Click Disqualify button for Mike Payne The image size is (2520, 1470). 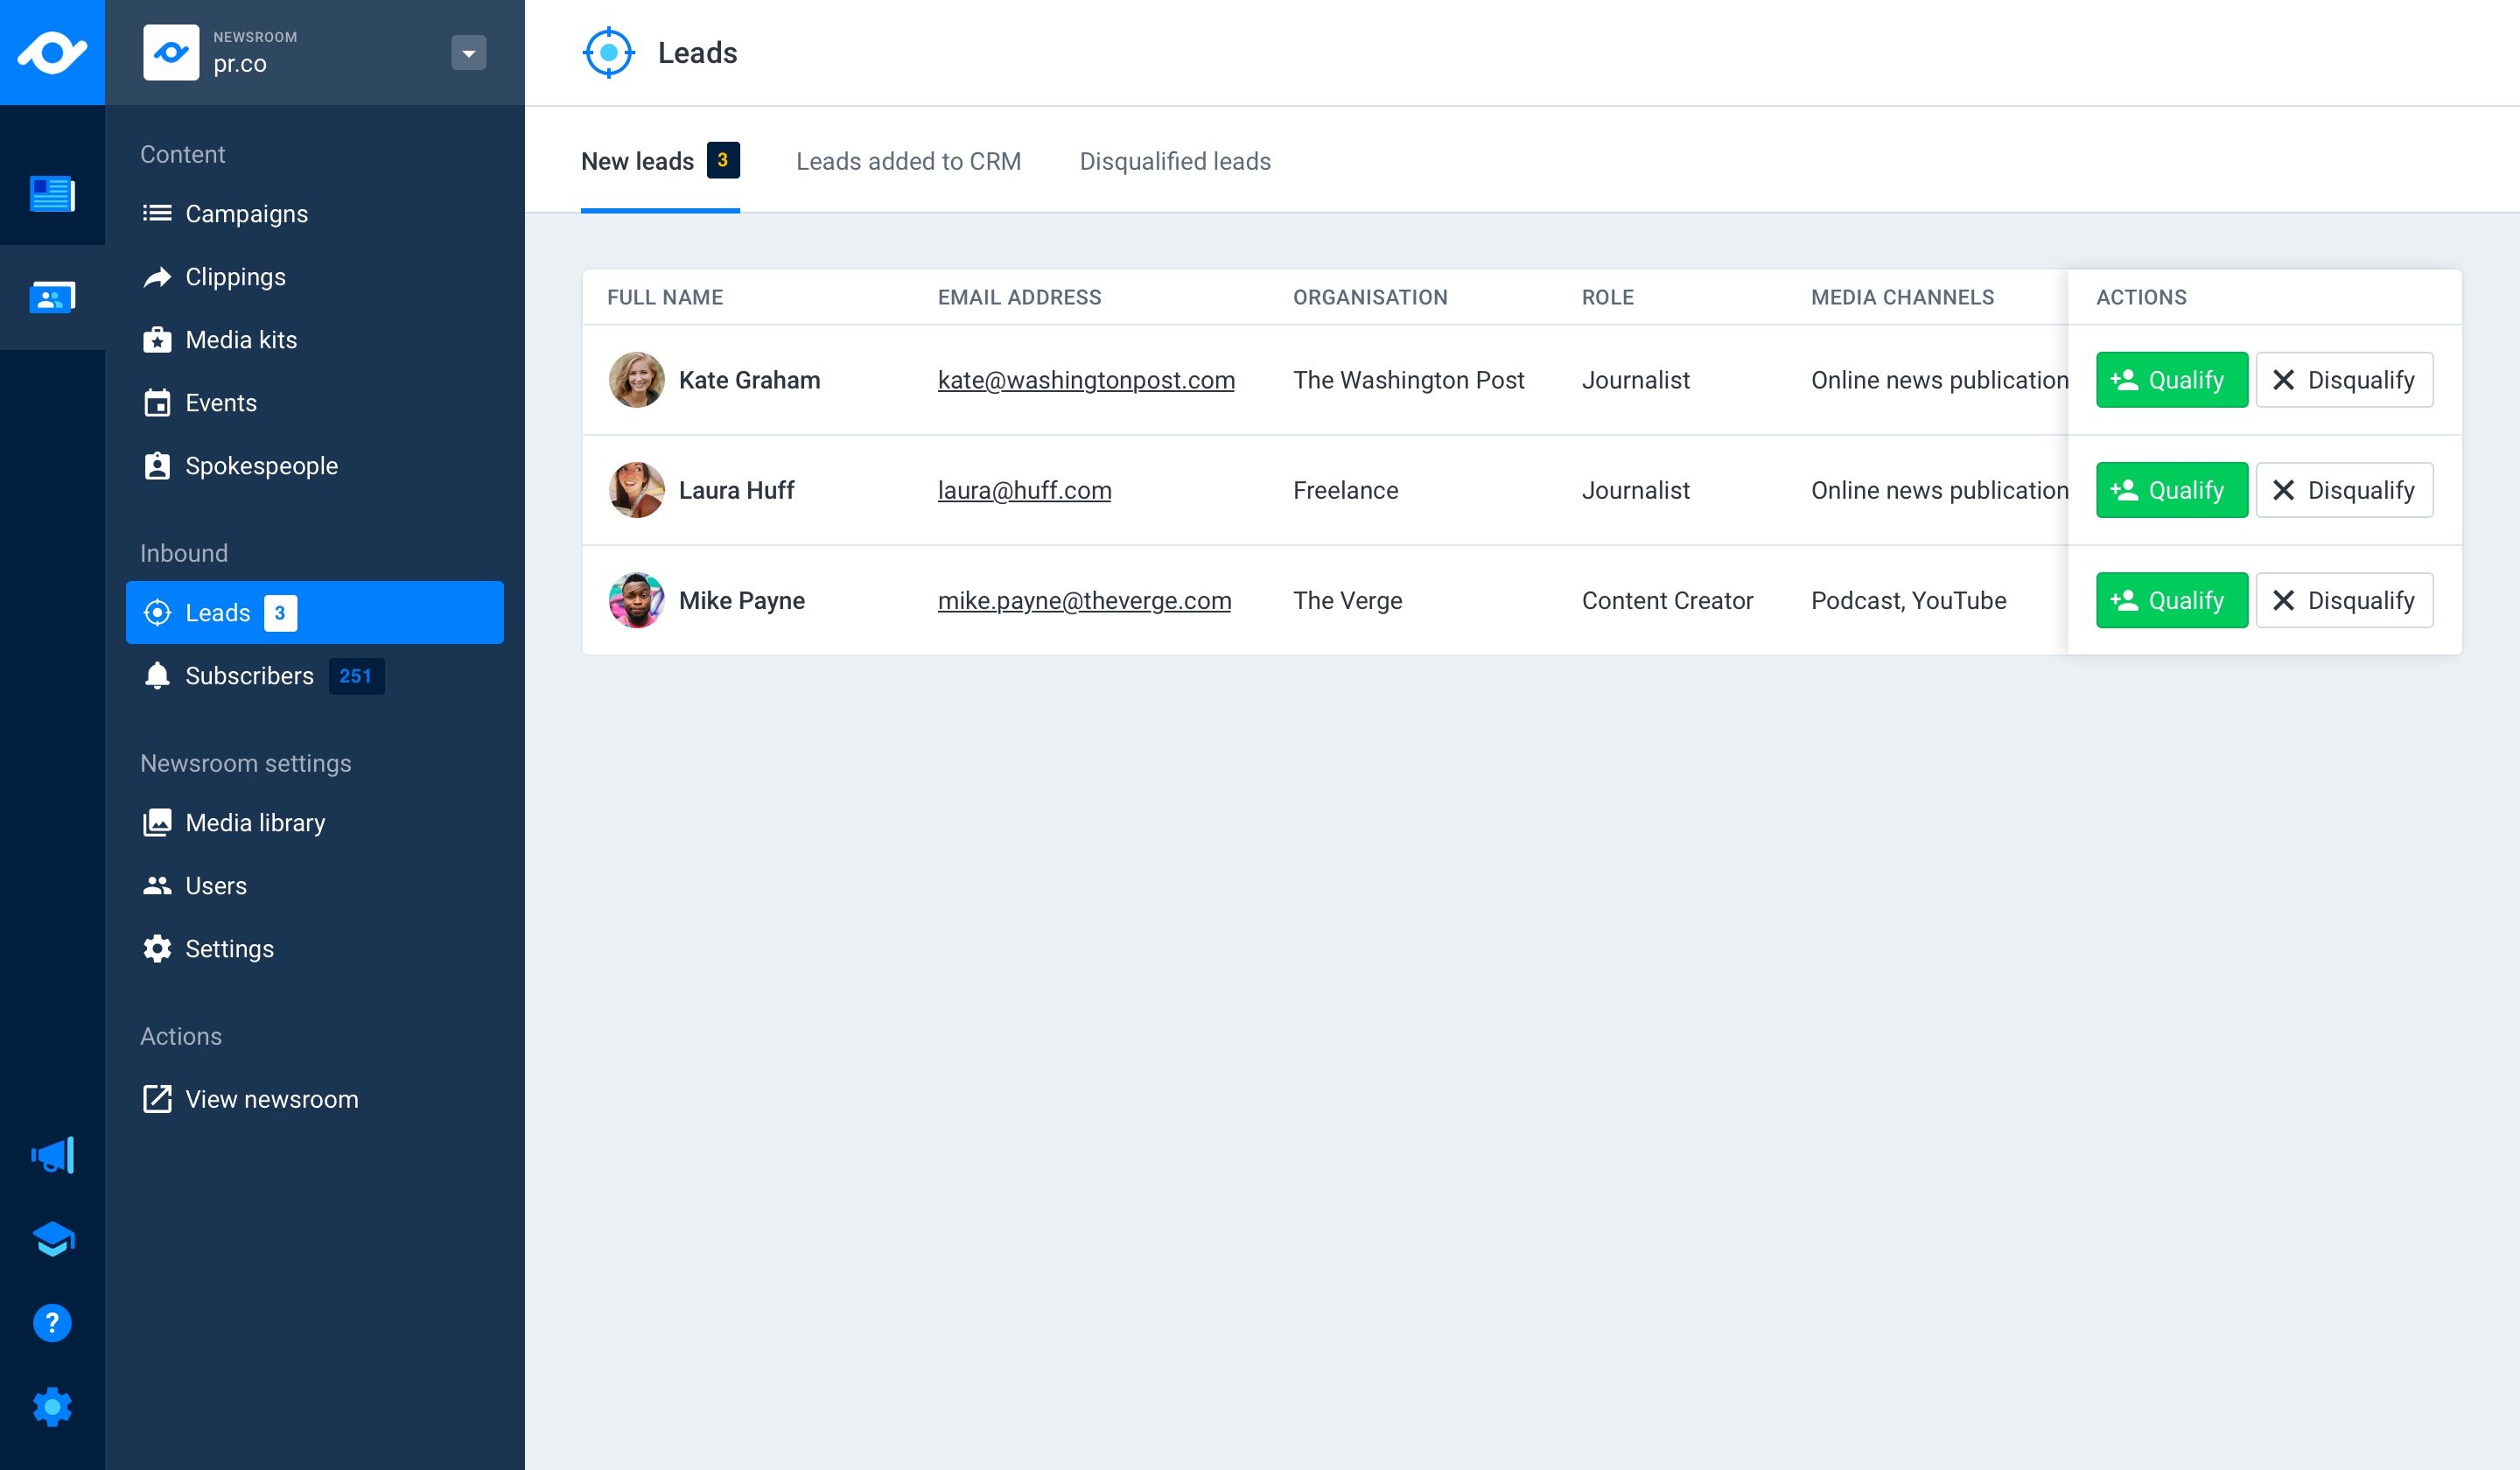2345,600
